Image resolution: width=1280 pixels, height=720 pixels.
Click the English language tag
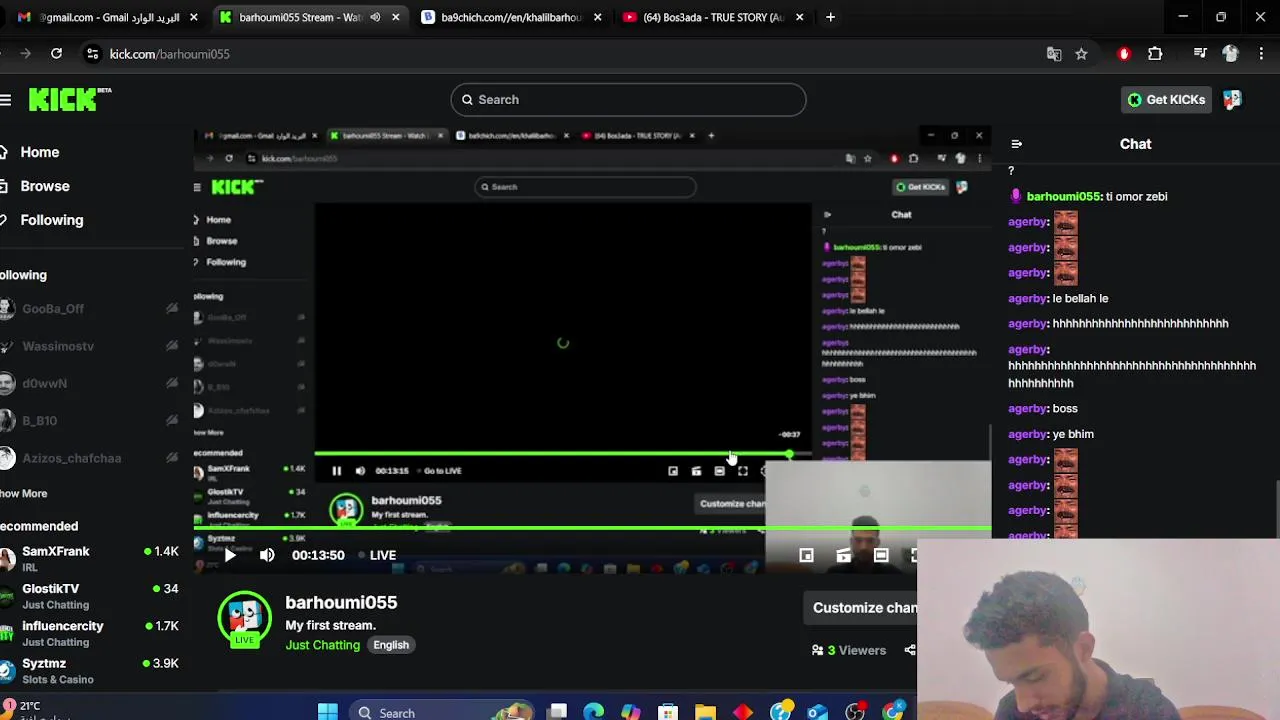tap(391, 645)
